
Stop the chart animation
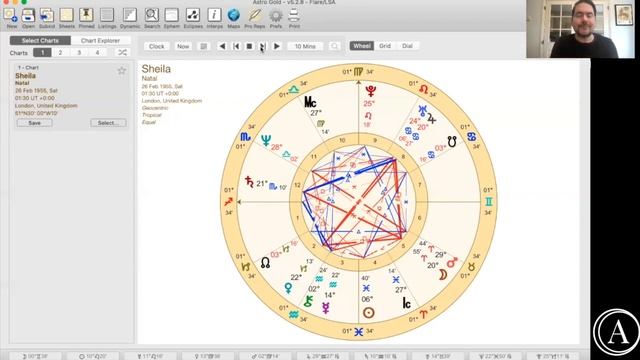click(x=249, y=46)
